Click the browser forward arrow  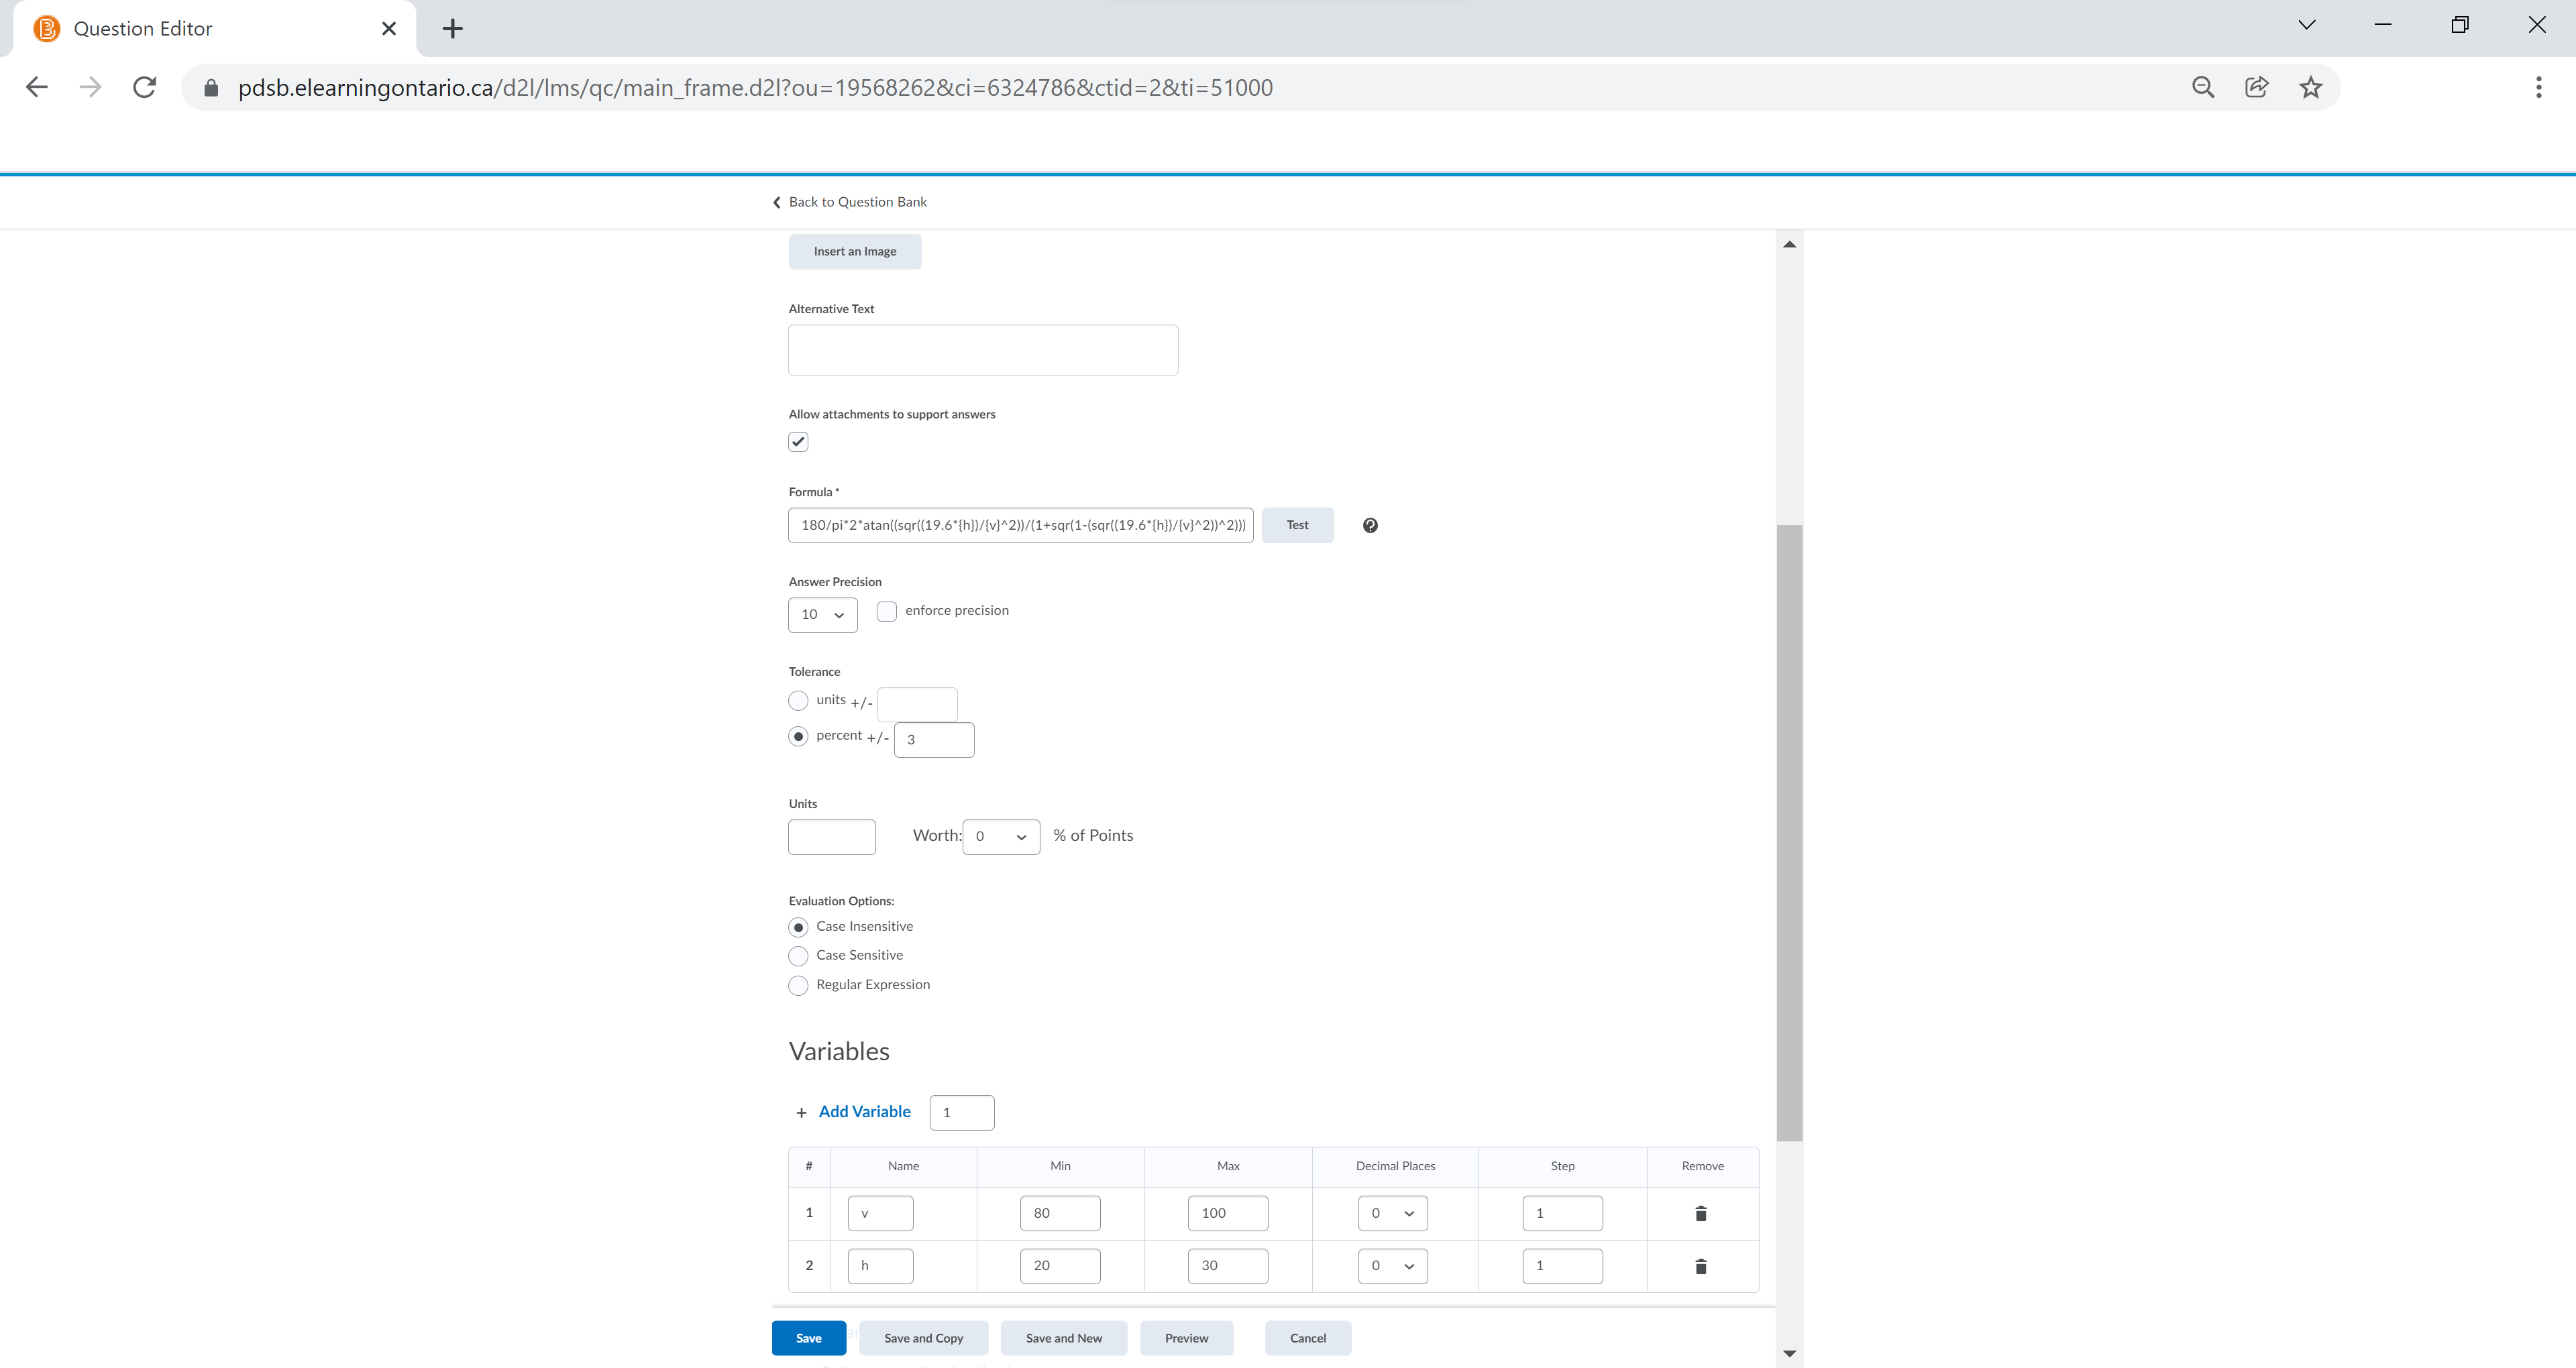[x=90, y=87]
